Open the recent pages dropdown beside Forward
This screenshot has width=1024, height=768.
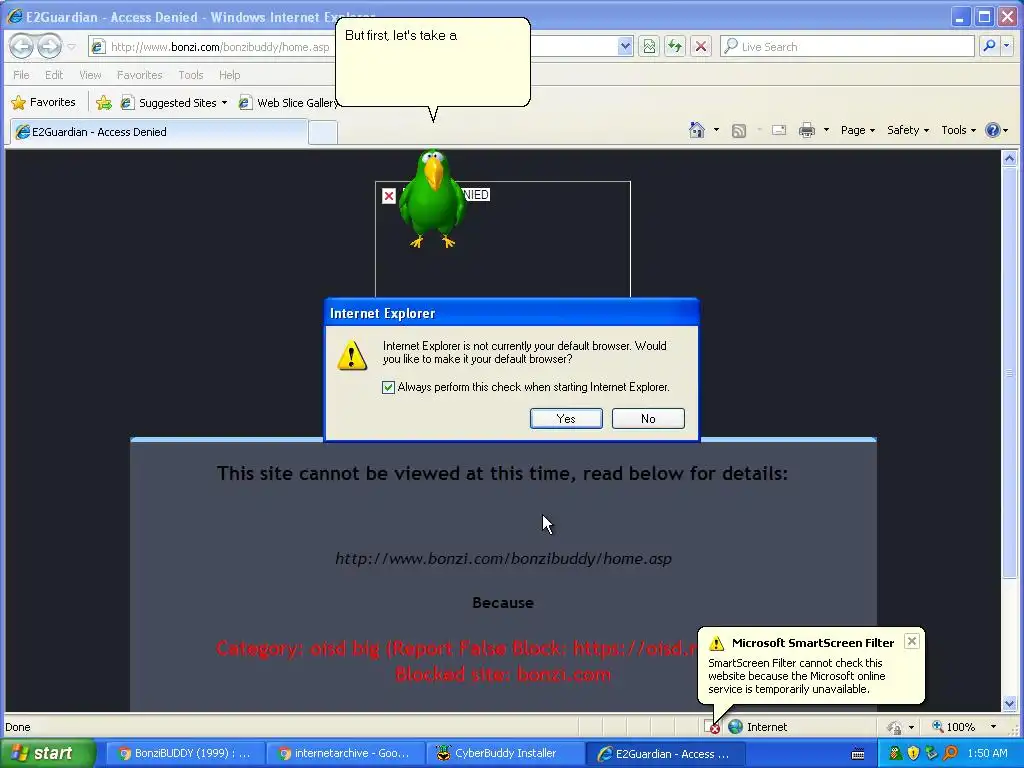71,47
